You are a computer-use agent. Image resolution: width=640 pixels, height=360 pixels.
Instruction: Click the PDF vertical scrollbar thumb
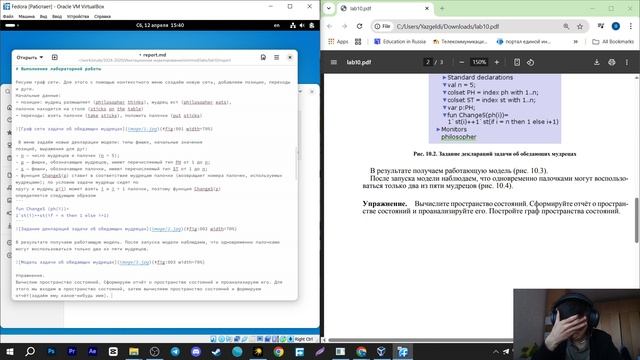[637, 220]
